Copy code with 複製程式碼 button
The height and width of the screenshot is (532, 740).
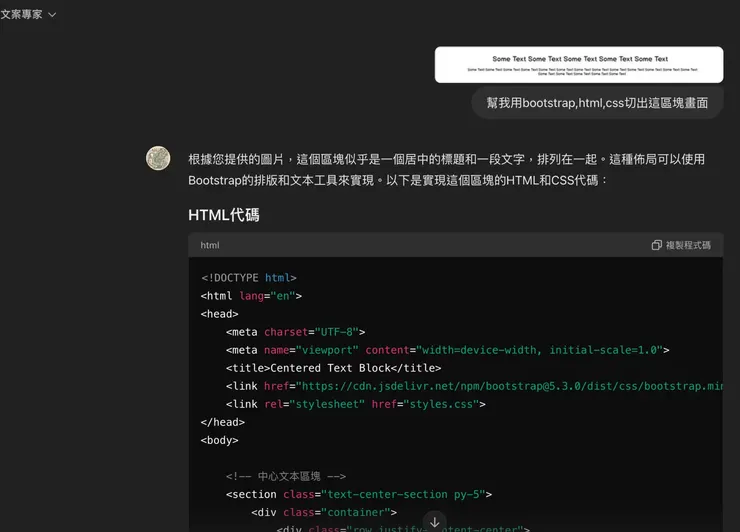pos(681,245)
